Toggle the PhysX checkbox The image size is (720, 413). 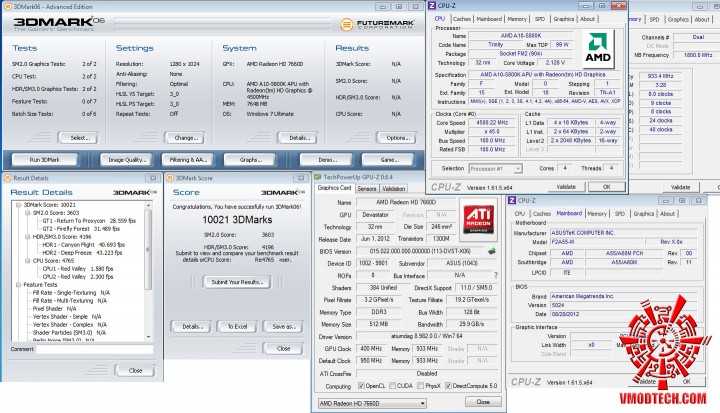pyautogui.click(x=421, y=386)
